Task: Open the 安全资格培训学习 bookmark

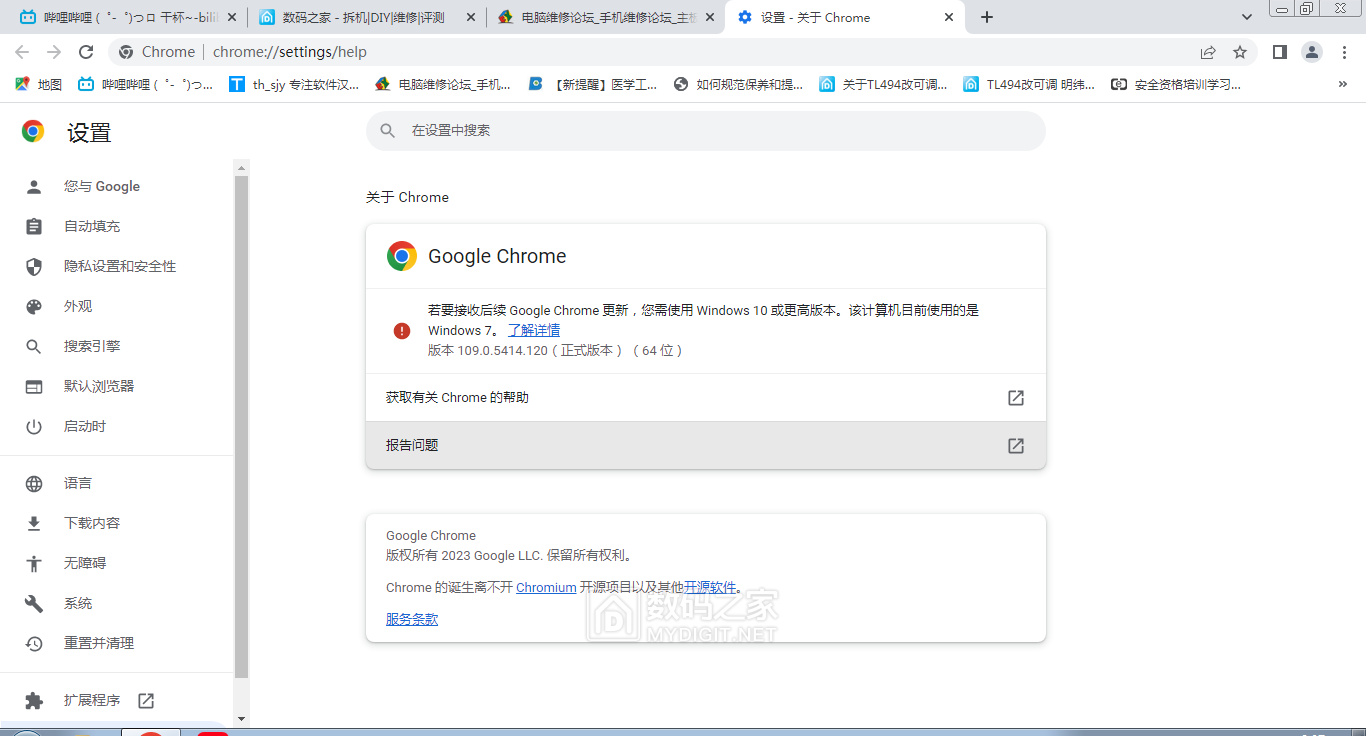Action: (1176, 85)
